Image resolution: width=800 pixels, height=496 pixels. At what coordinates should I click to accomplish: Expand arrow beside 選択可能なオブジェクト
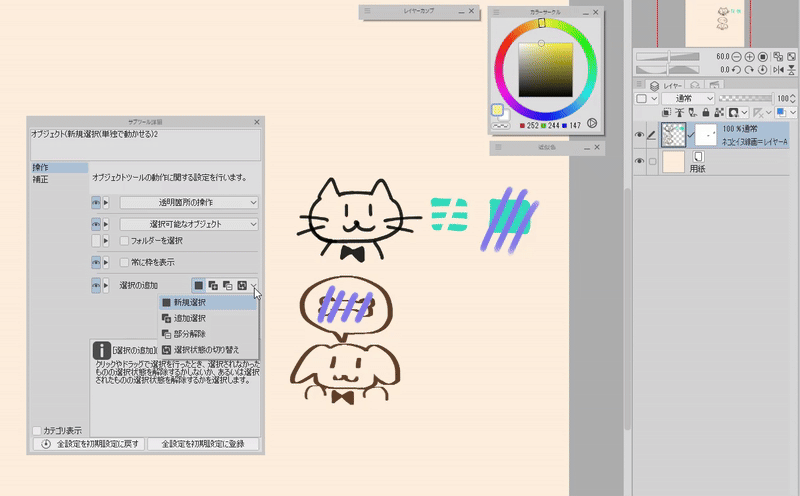(106, 224)
